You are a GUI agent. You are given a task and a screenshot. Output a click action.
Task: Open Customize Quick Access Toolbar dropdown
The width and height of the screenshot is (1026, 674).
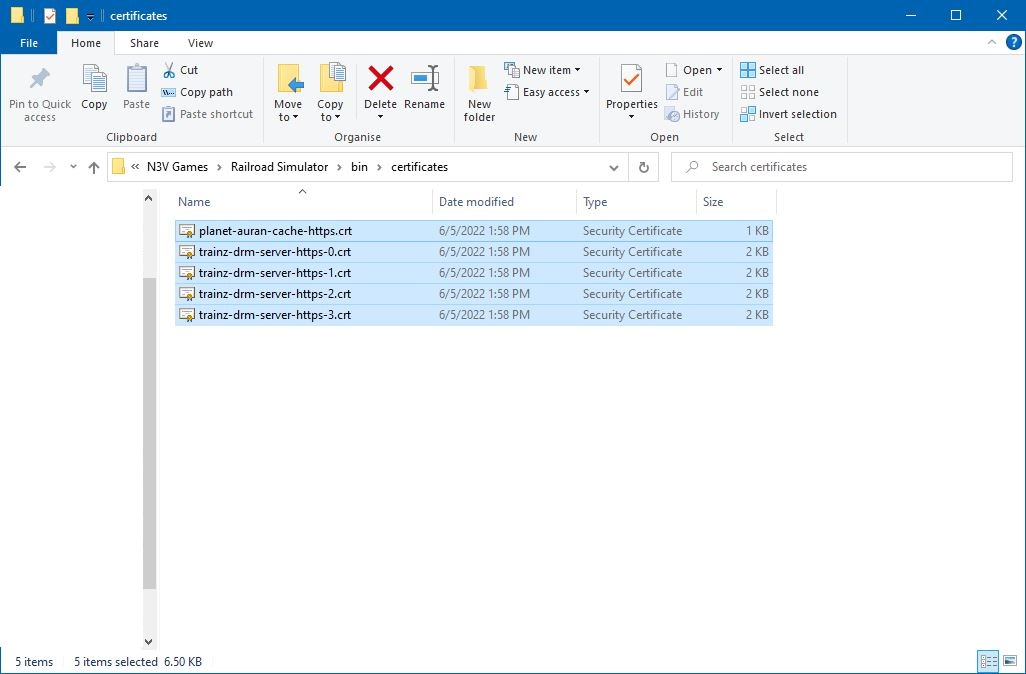[90, 16]
